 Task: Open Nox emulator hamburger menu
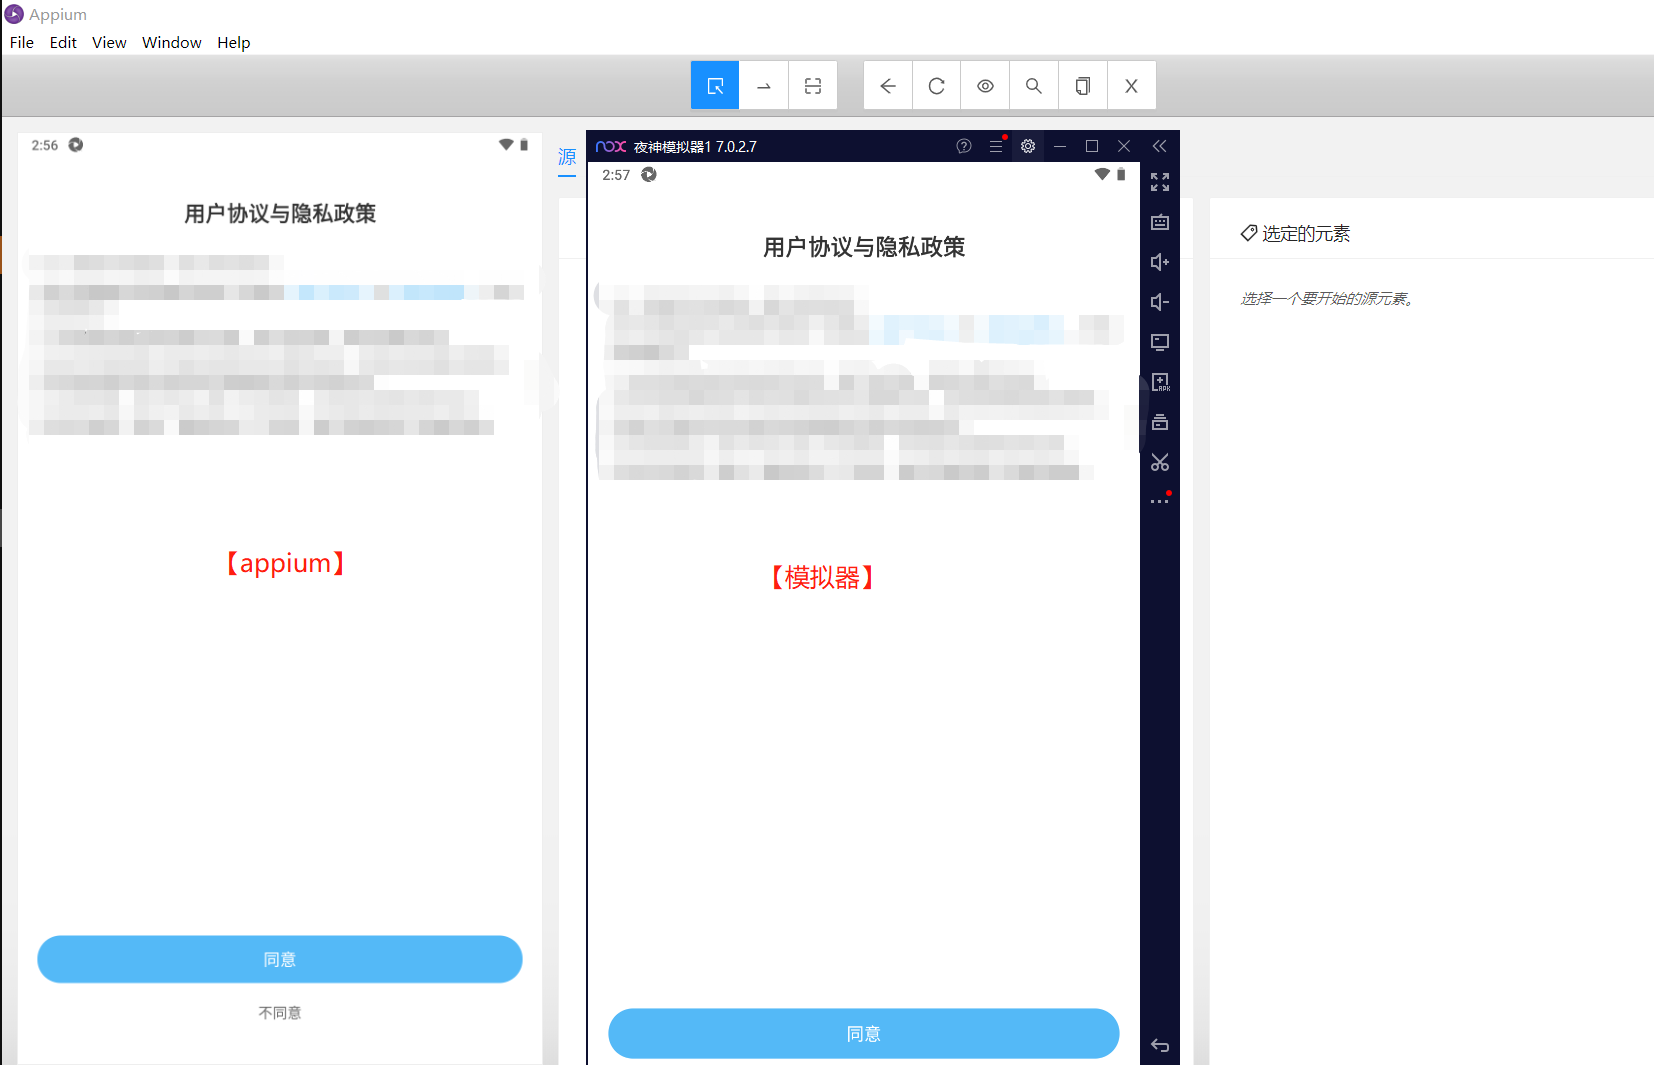(996, 146)
